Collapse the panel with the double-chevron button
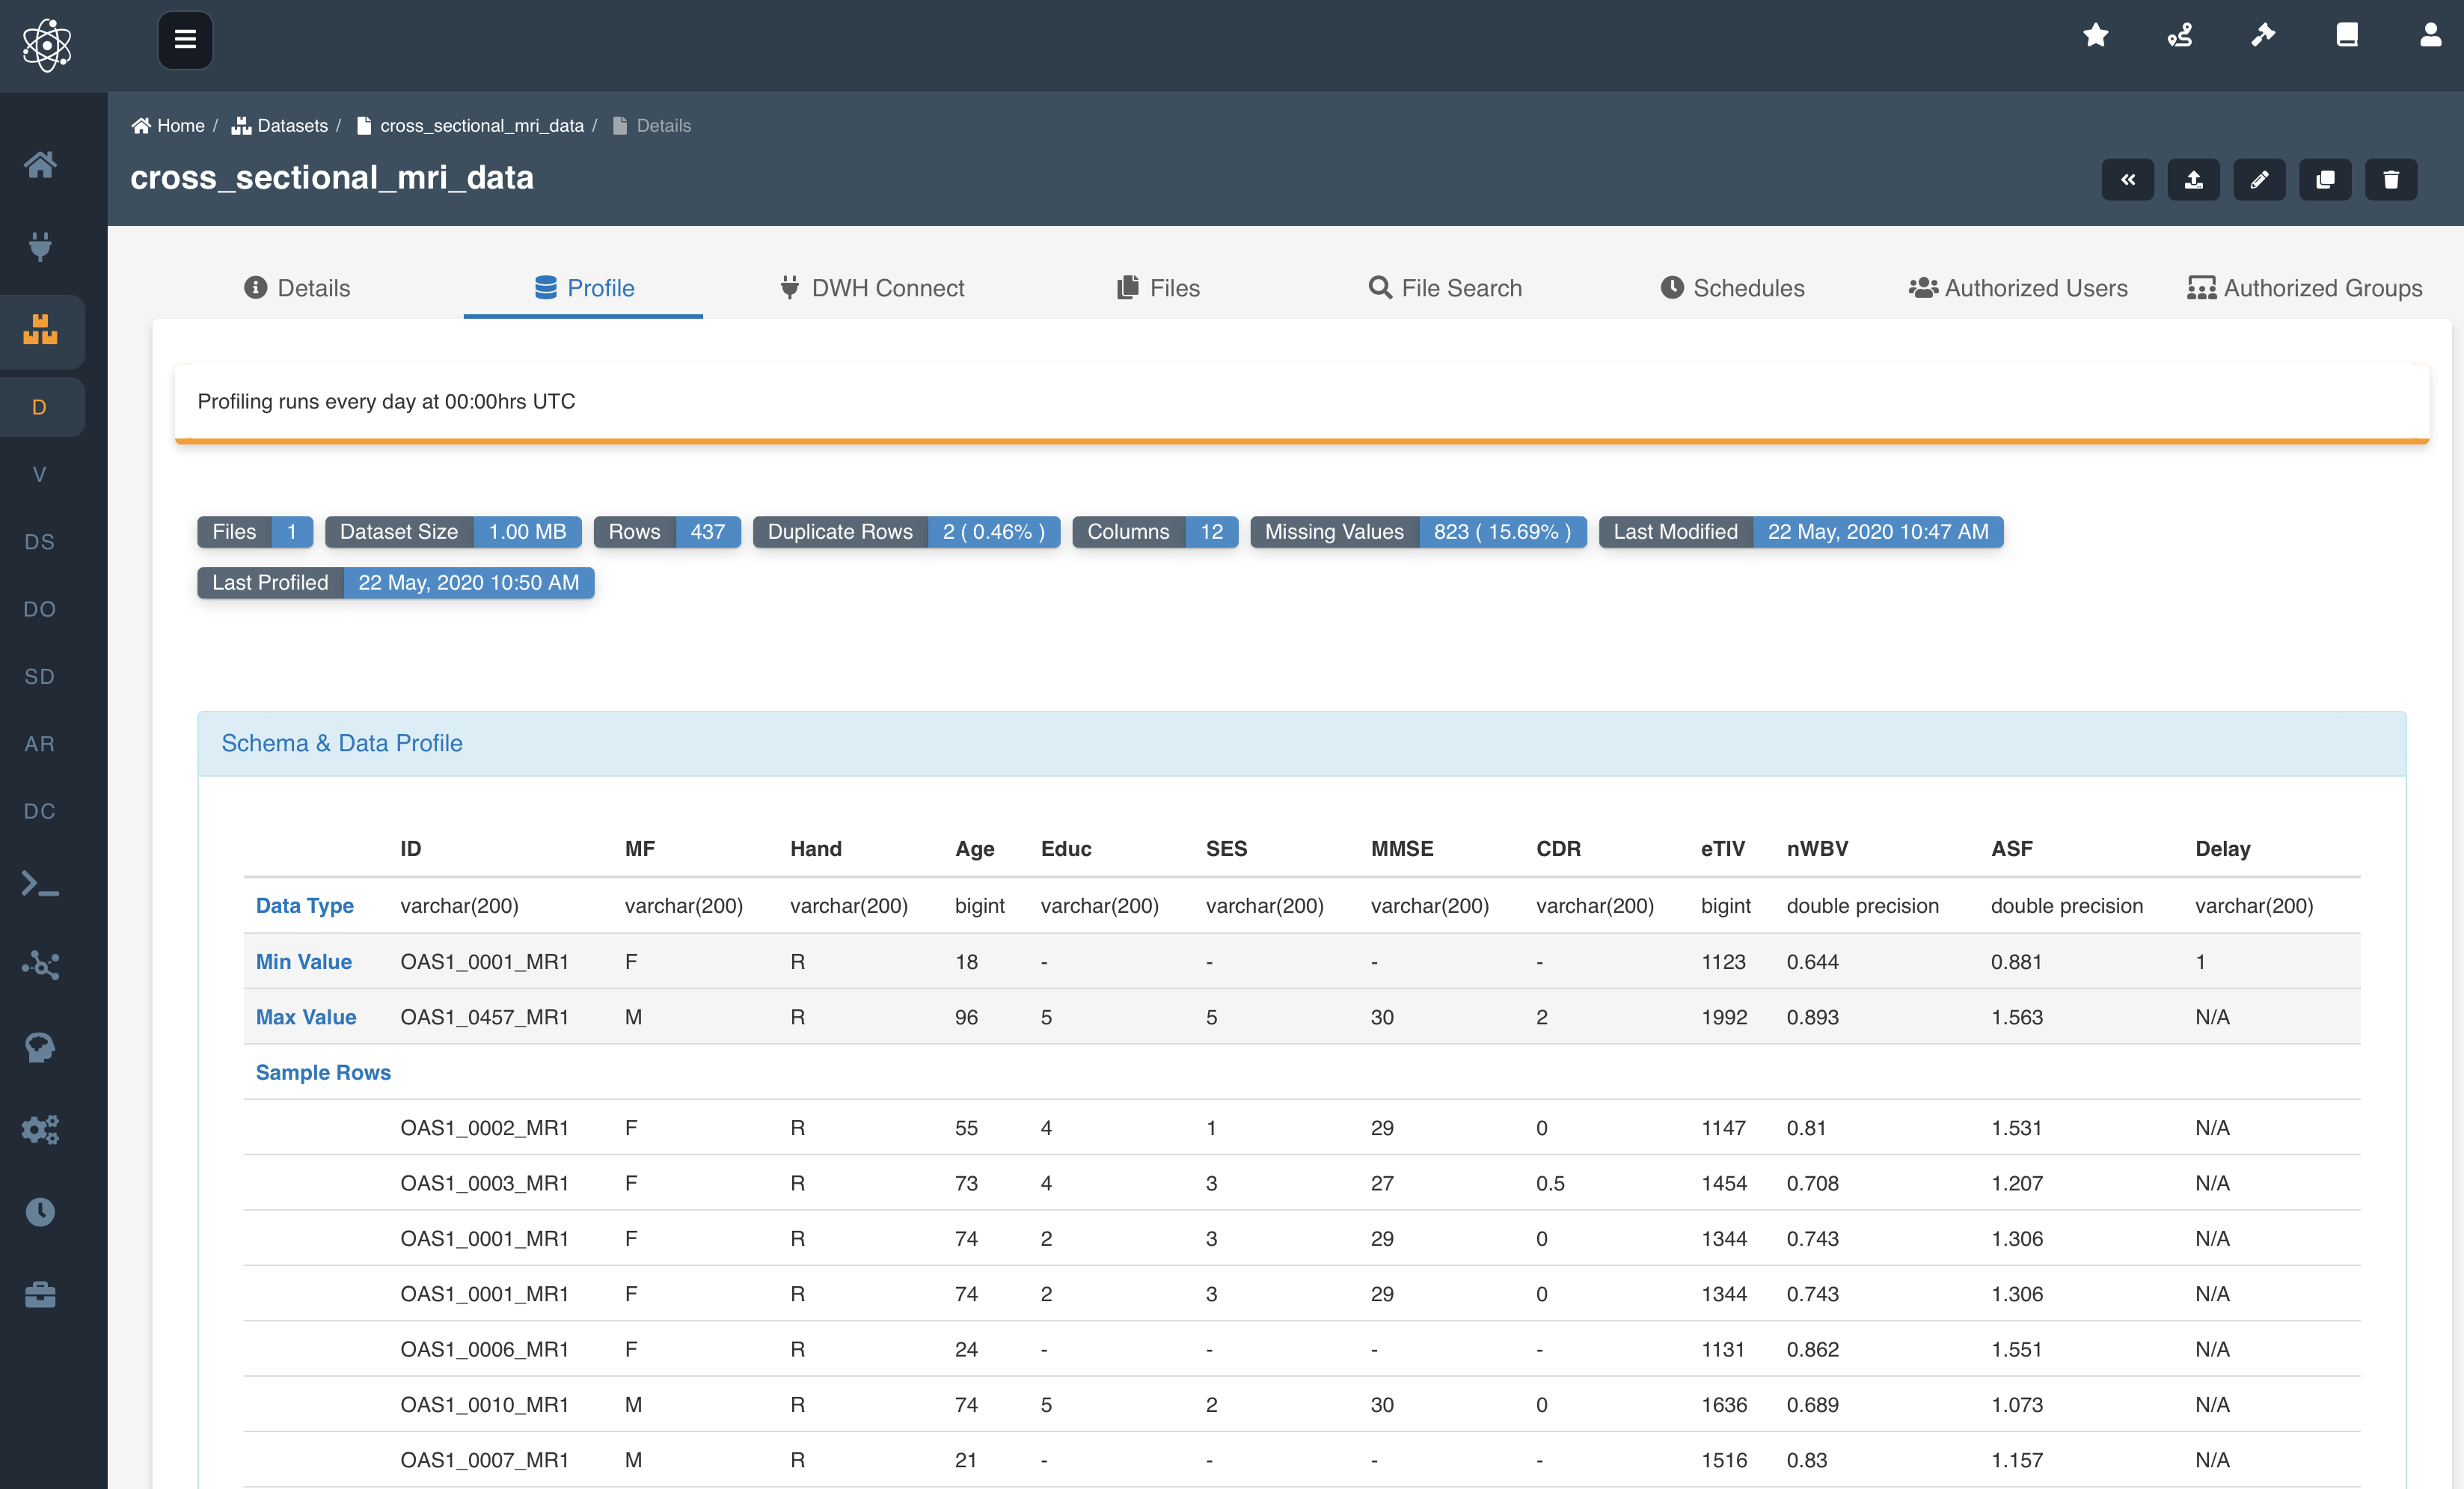 coord(2128,180)
